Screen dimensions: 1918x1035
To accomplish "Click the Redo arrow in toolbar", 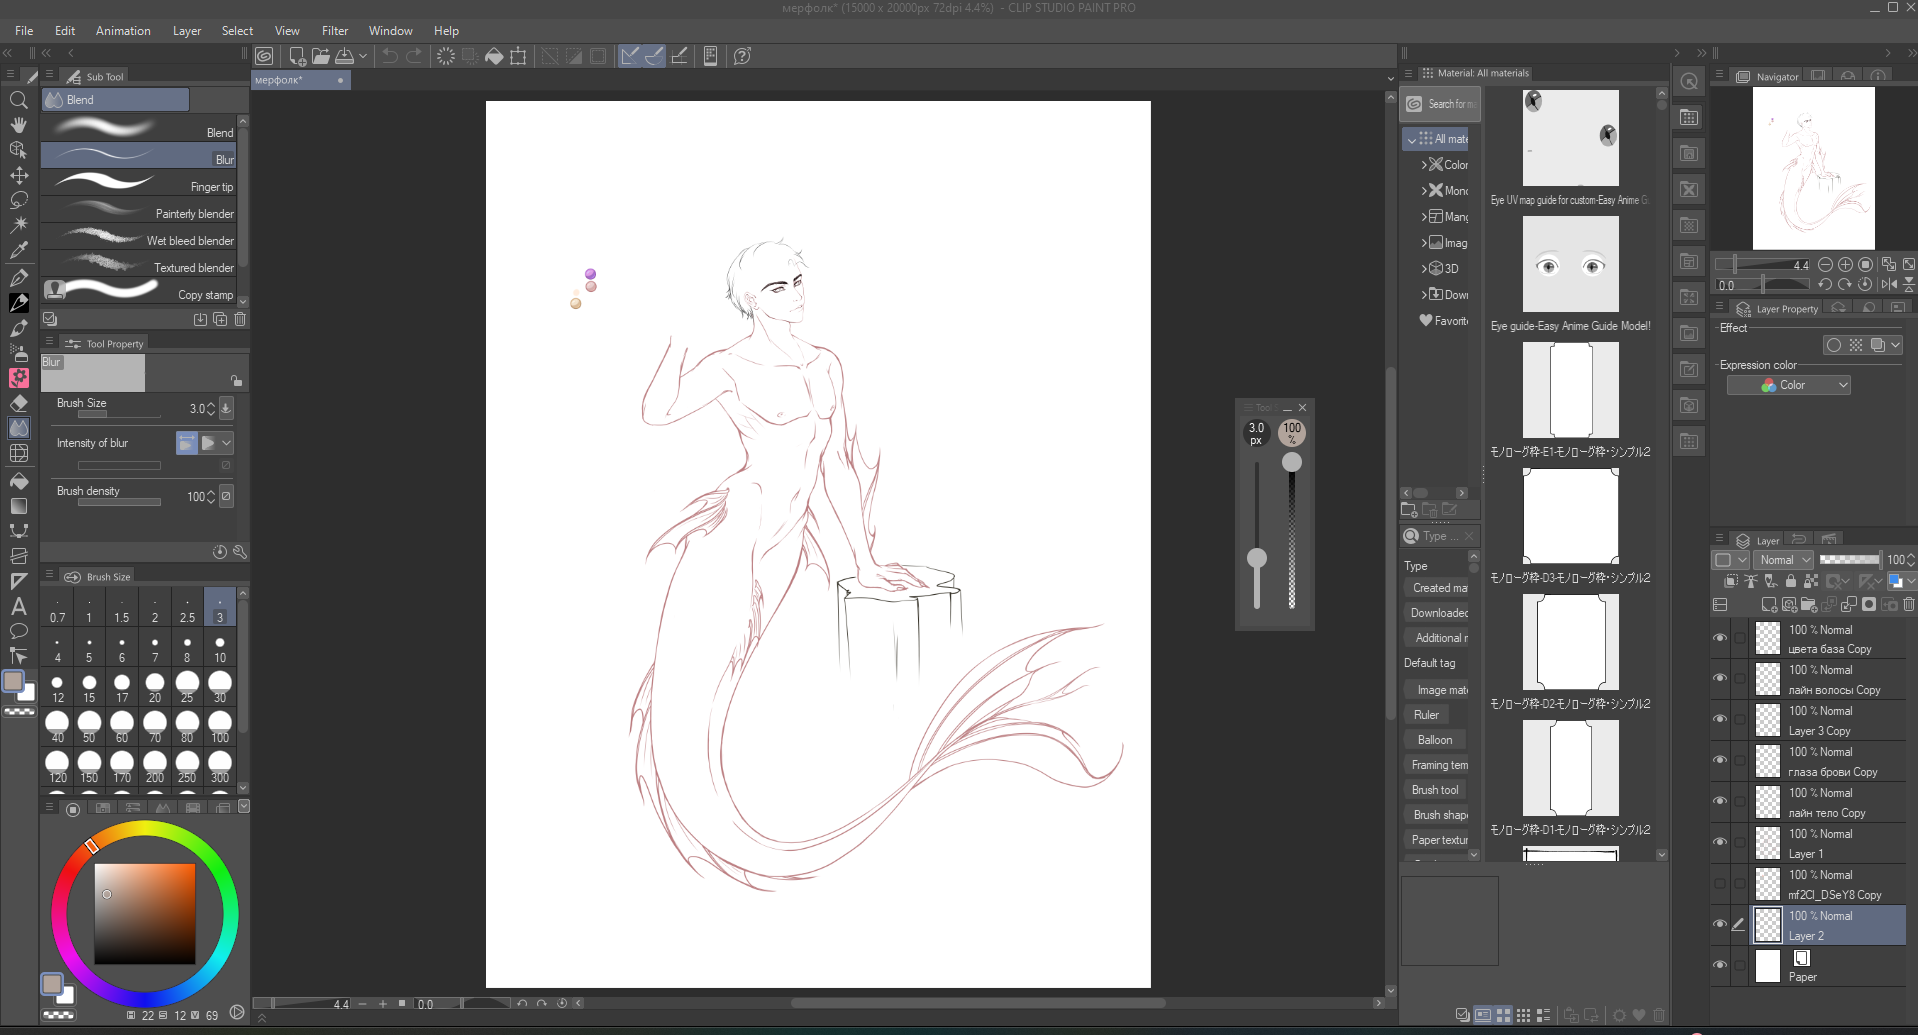I will (x=414, y=56).
